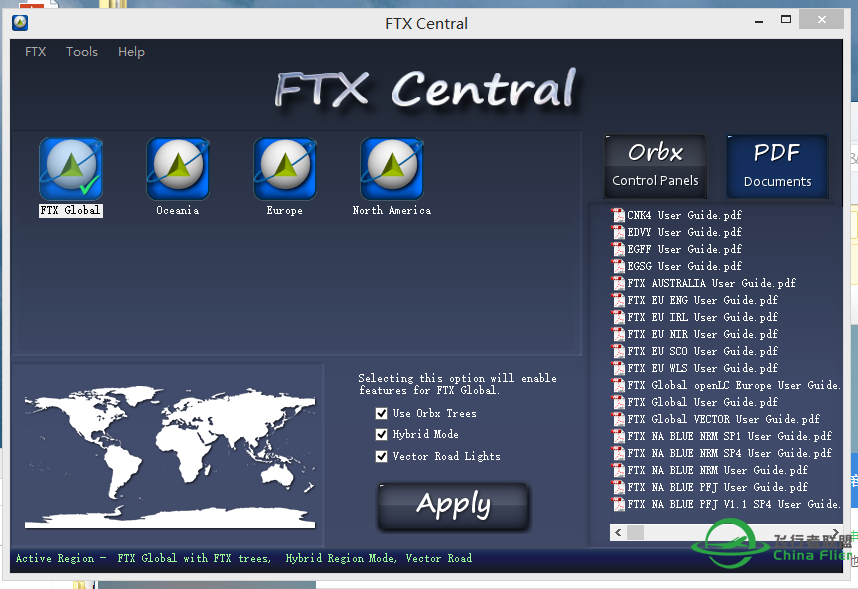The height and width of the screenshot is (589, 858).
Task: Open the Tools menu
Action: point(81,51)
